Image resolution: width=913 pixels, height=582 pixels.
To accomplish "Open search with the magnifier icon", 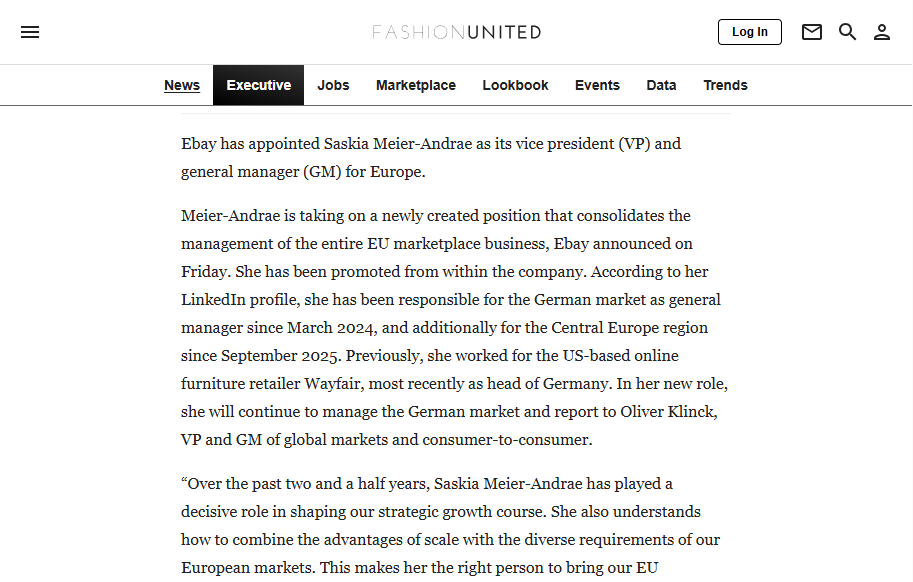I will [x=847, y=32].
